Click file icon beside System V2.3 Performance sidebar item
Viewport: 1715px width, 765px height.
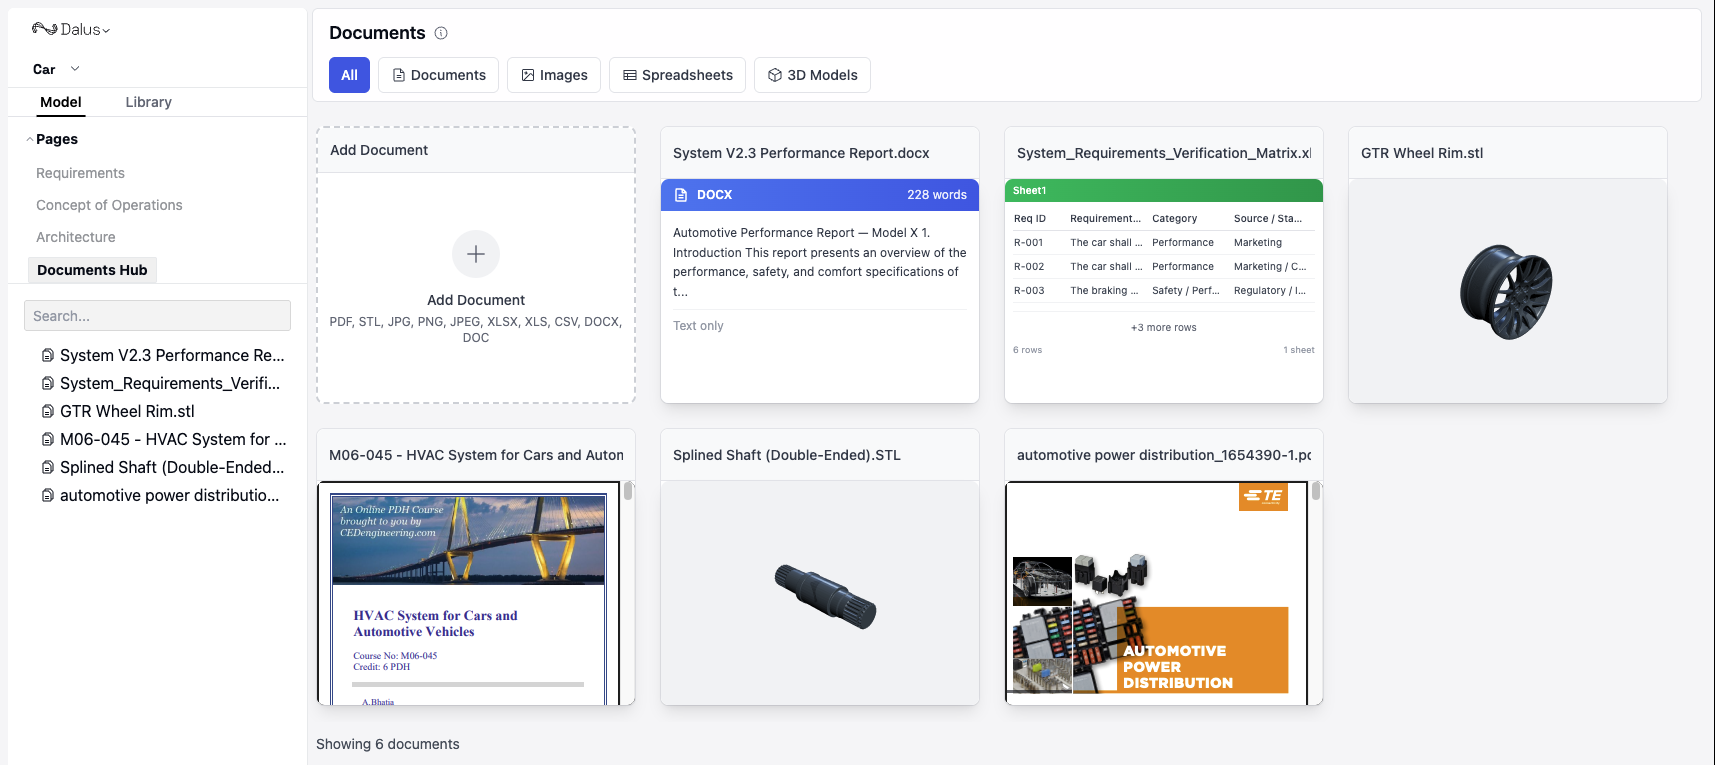[x=47, y=355]
